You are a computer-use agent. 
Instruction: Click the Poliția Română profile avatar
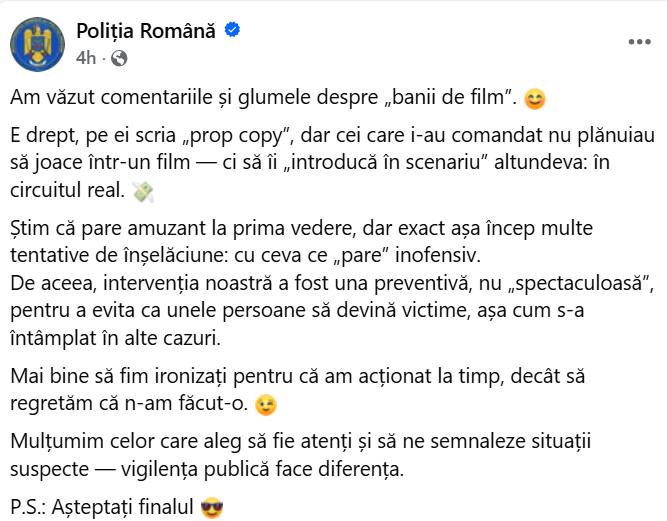coord(37,44)
